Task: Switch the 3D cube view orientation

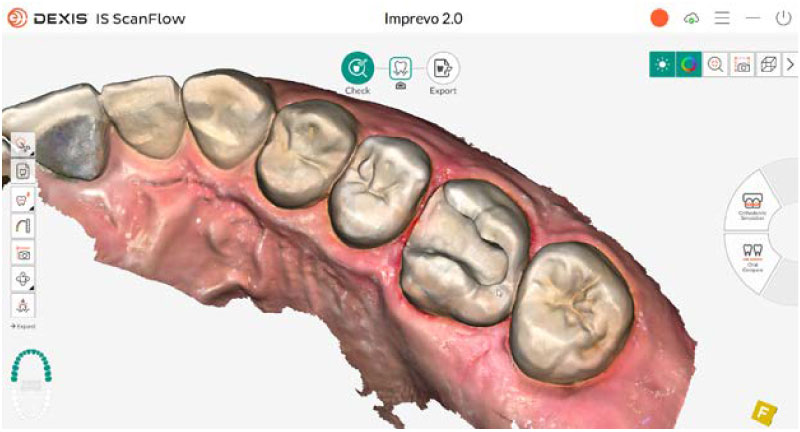Action: (768, 65)
